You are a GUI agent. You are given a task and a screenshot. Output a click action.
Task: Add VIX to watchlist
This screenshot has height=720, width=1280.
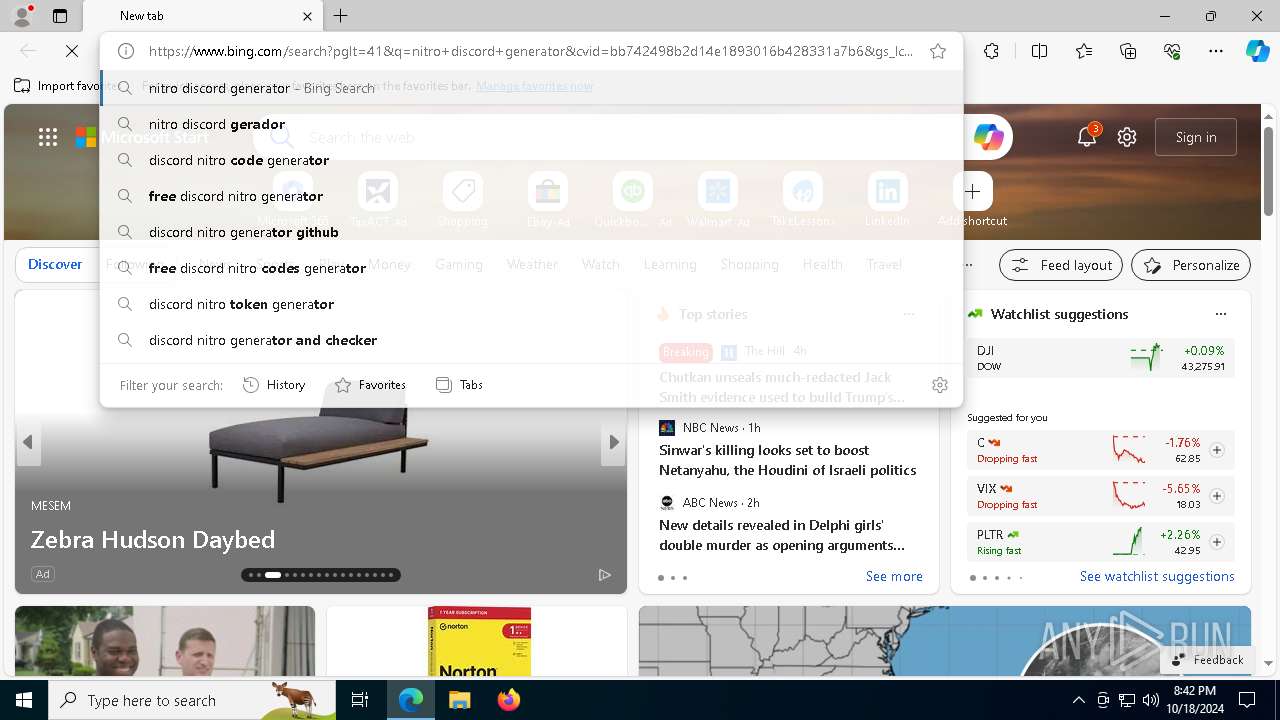pyautogui.click(x=1217, y=496)
